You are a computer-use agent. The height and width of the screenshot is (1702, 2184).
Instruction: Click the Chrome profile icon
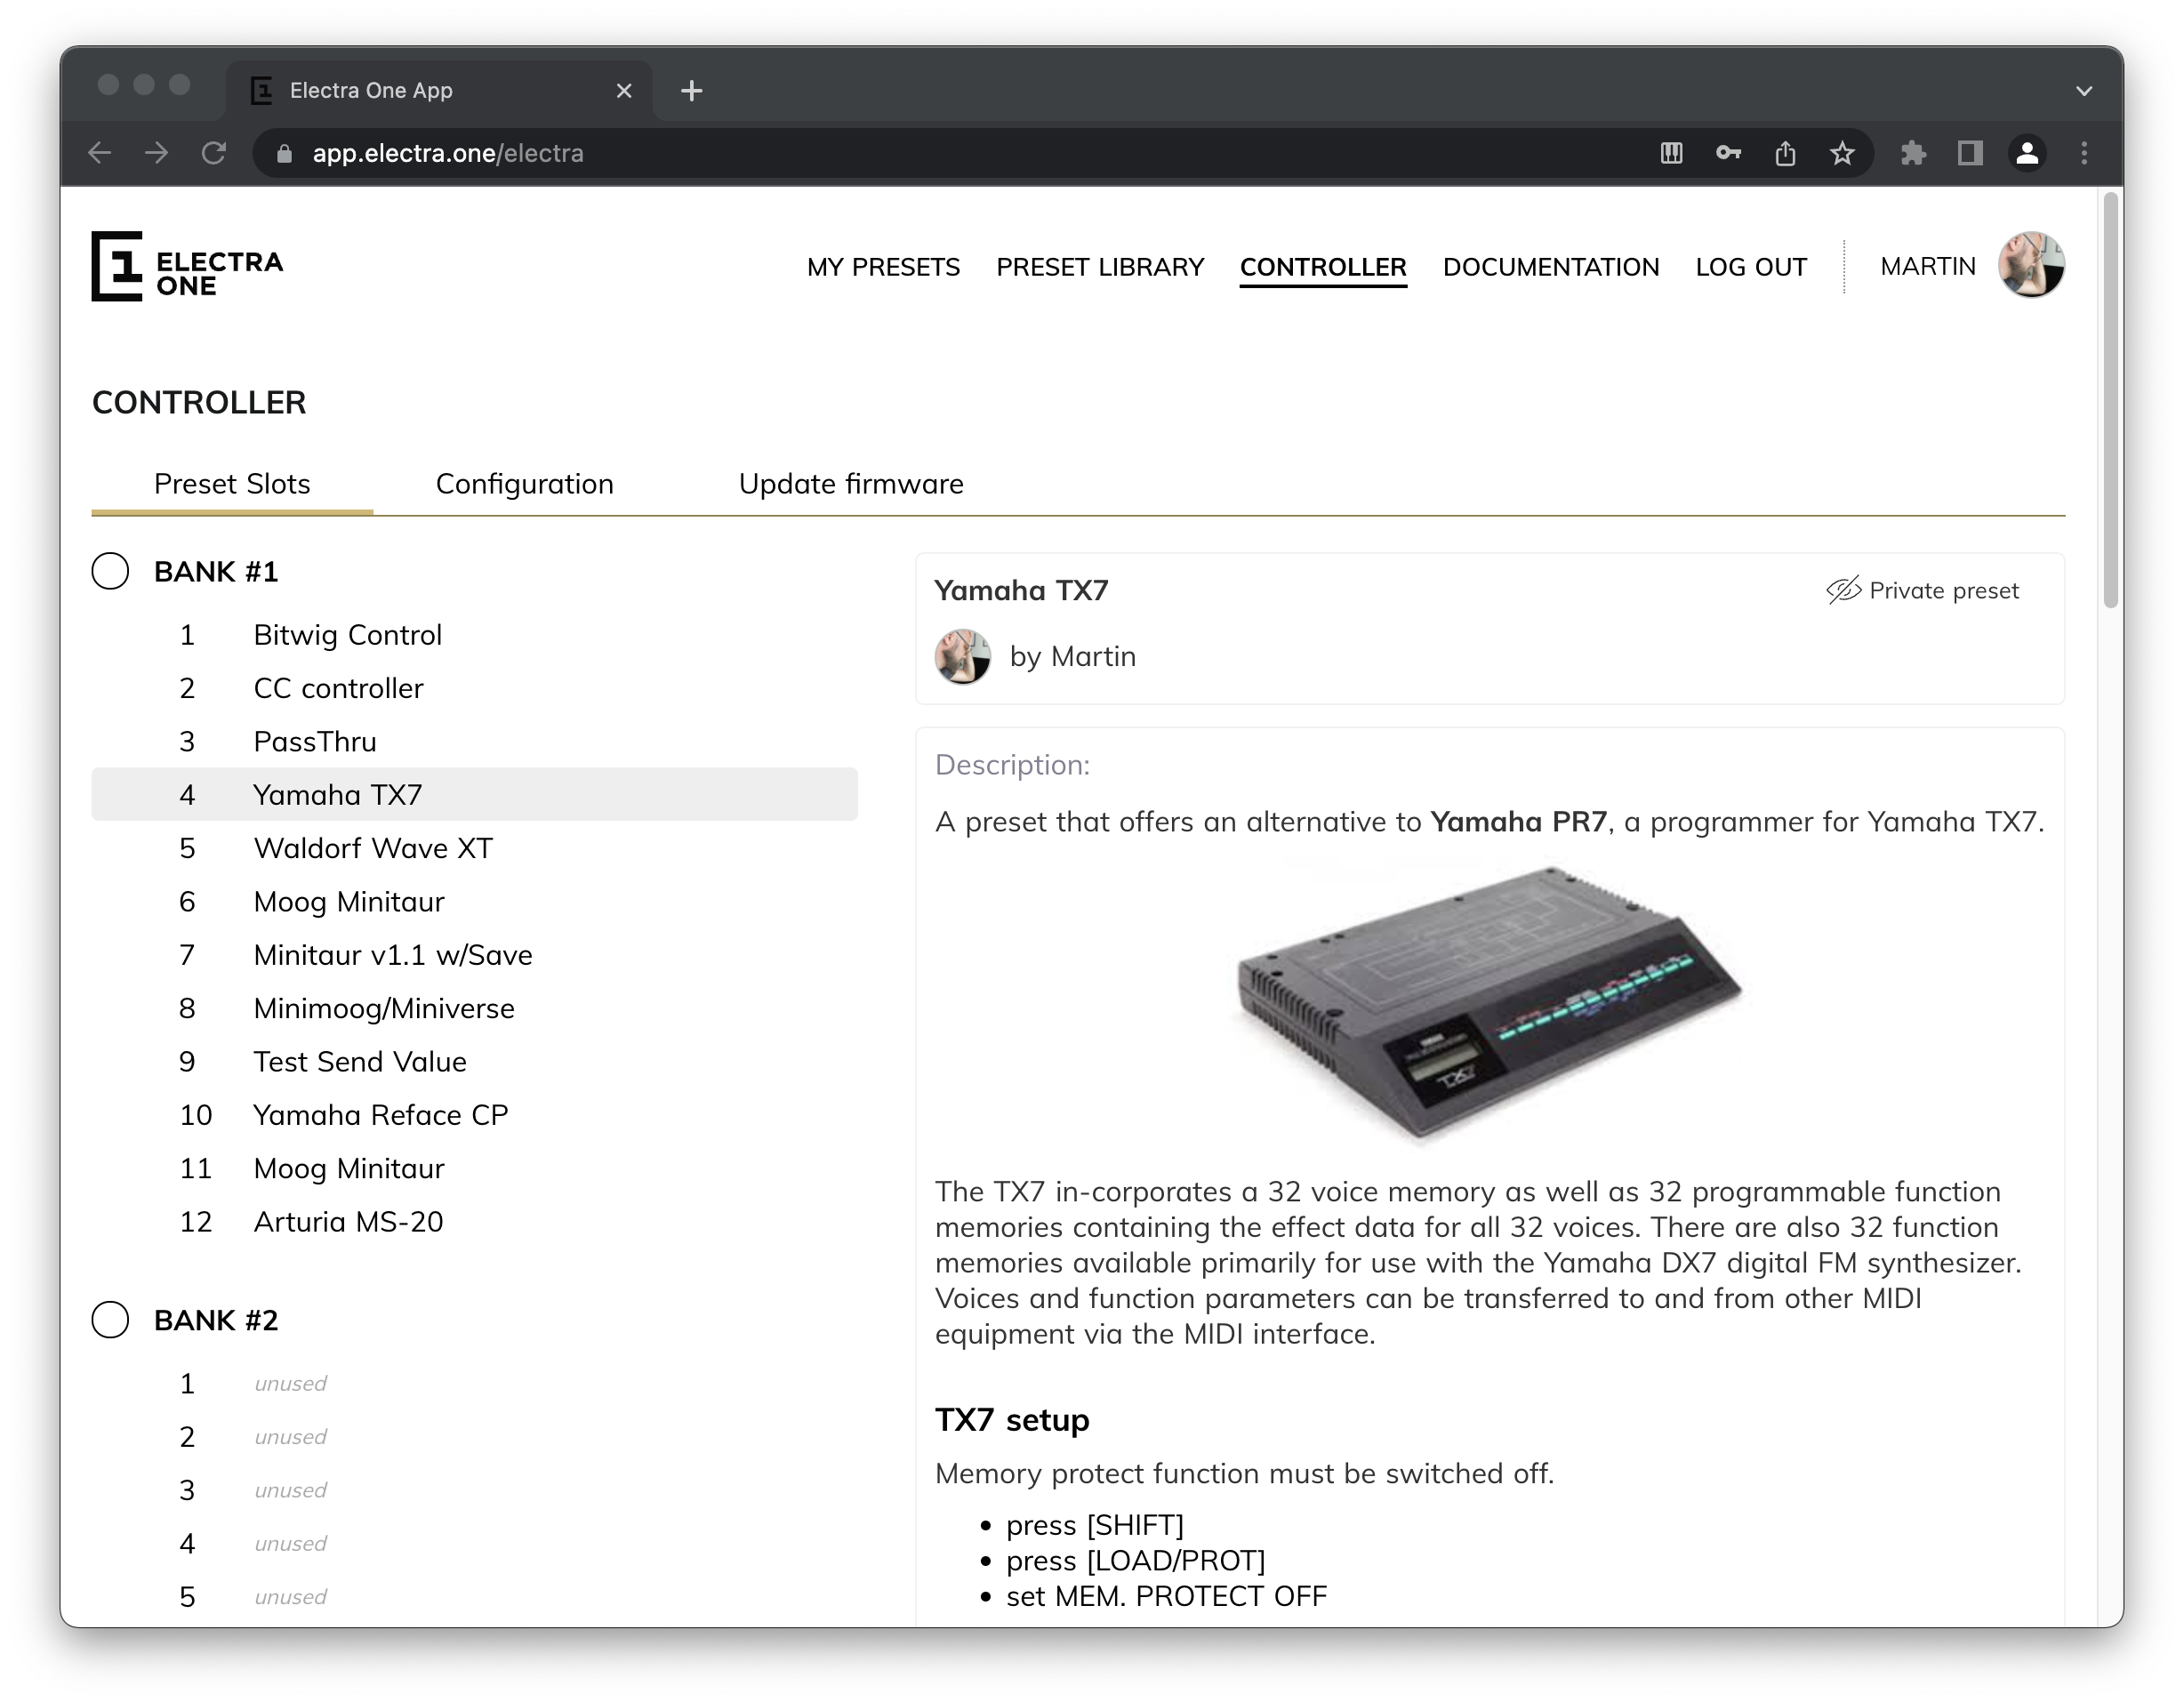click(x=2027, y=153)
